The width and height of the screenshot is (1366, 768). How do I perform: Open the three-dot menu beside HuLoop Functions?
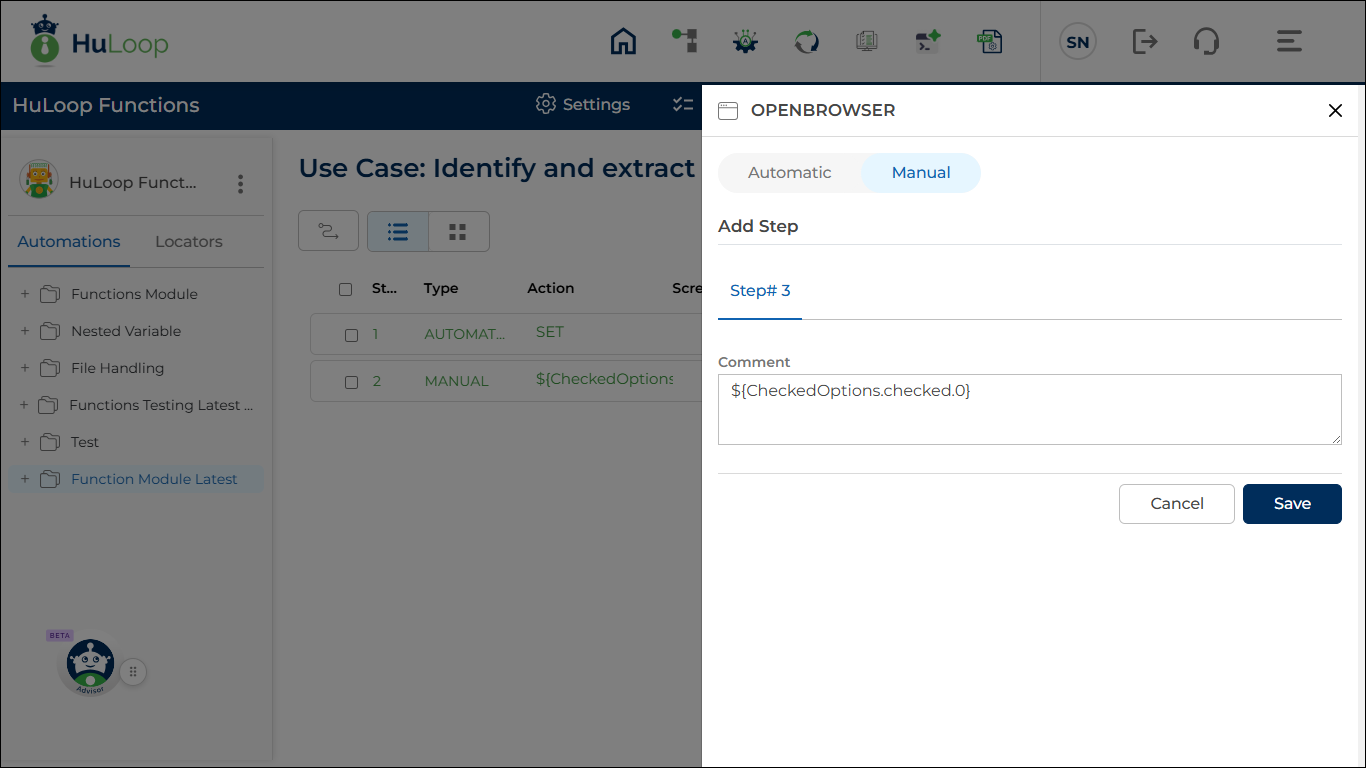pos(240,184)
